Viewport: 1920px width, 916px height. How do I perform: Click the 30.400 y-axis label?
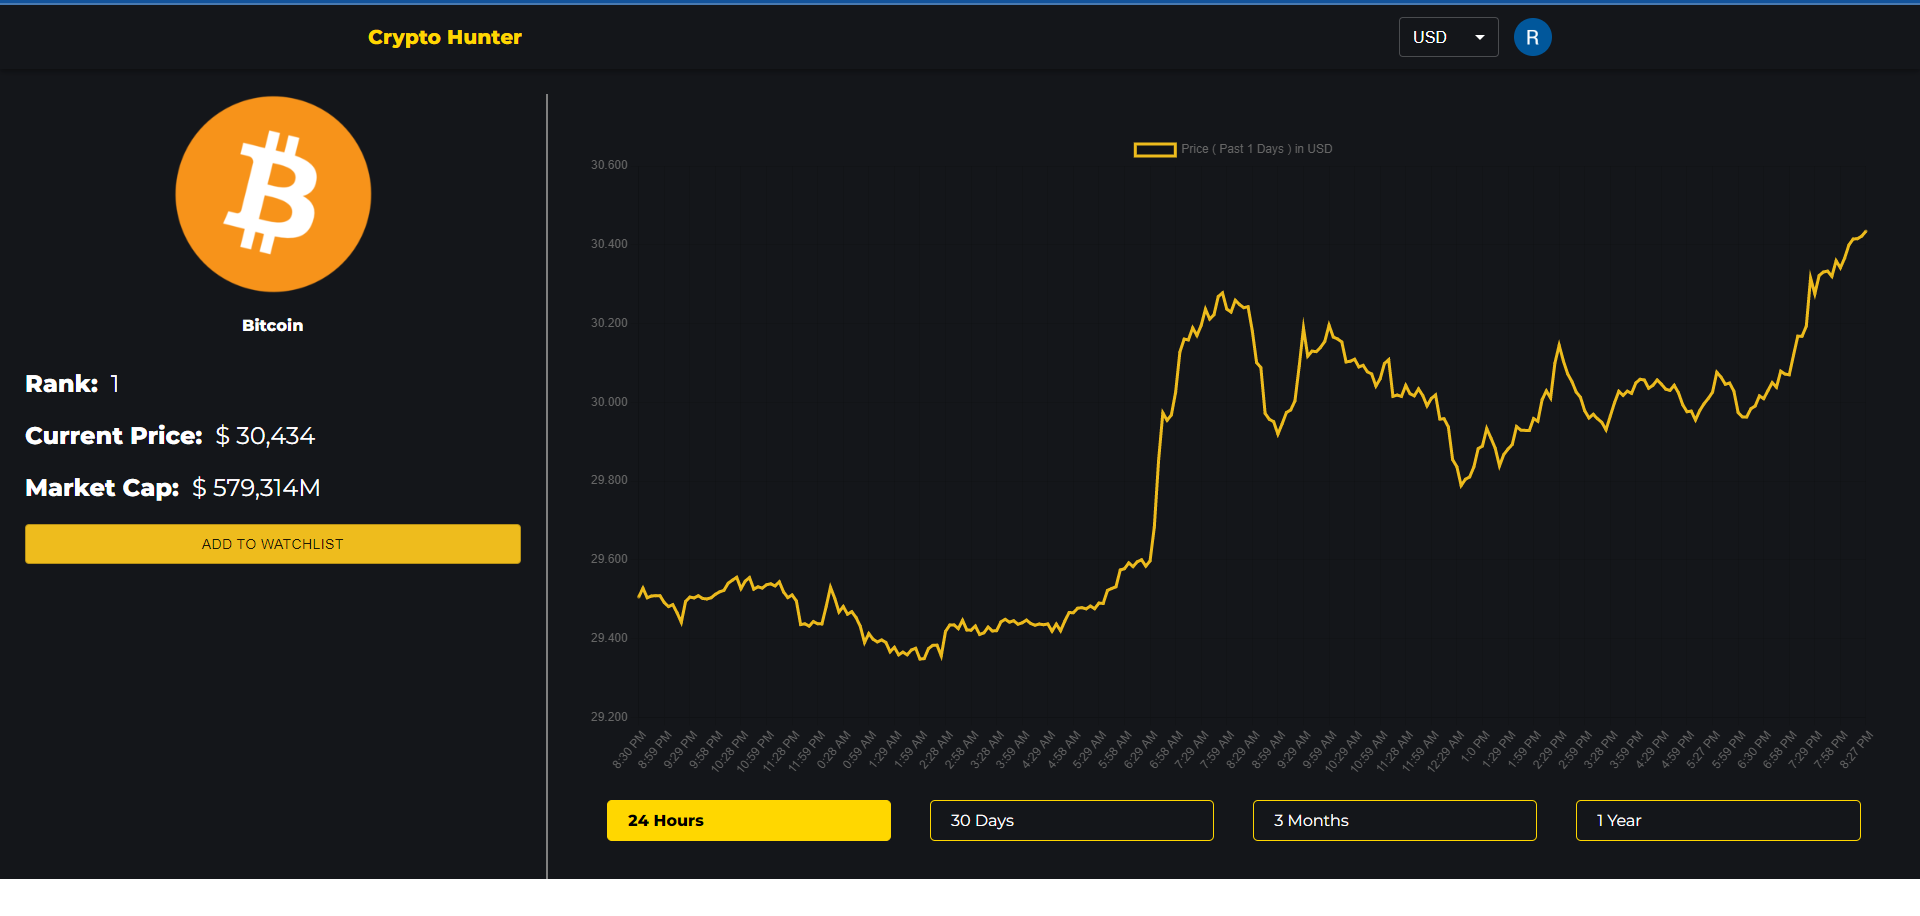point(609,244)
